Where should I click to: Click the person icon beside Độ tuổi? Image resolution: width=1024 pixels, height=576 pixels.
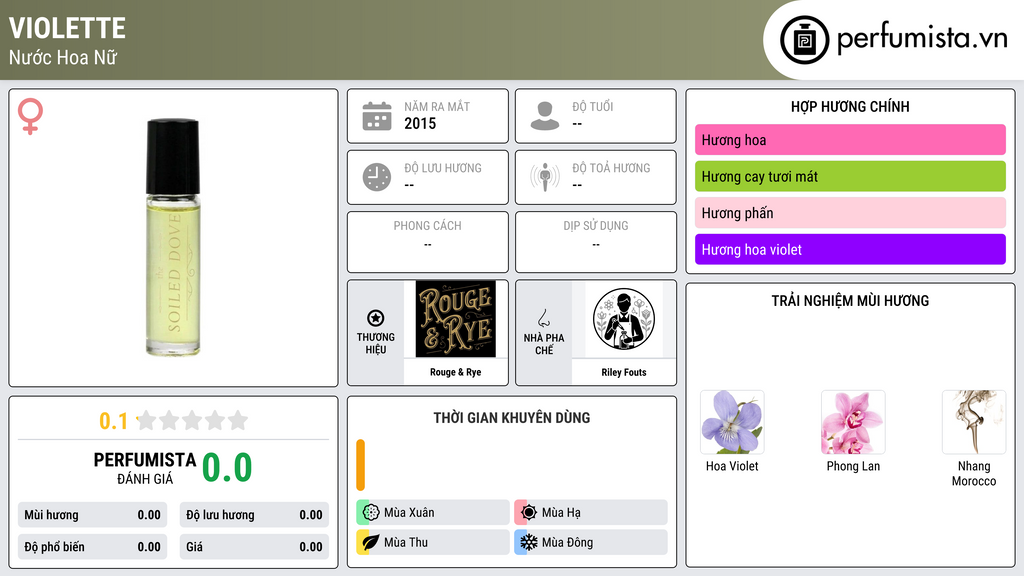(x=545, y=116)
